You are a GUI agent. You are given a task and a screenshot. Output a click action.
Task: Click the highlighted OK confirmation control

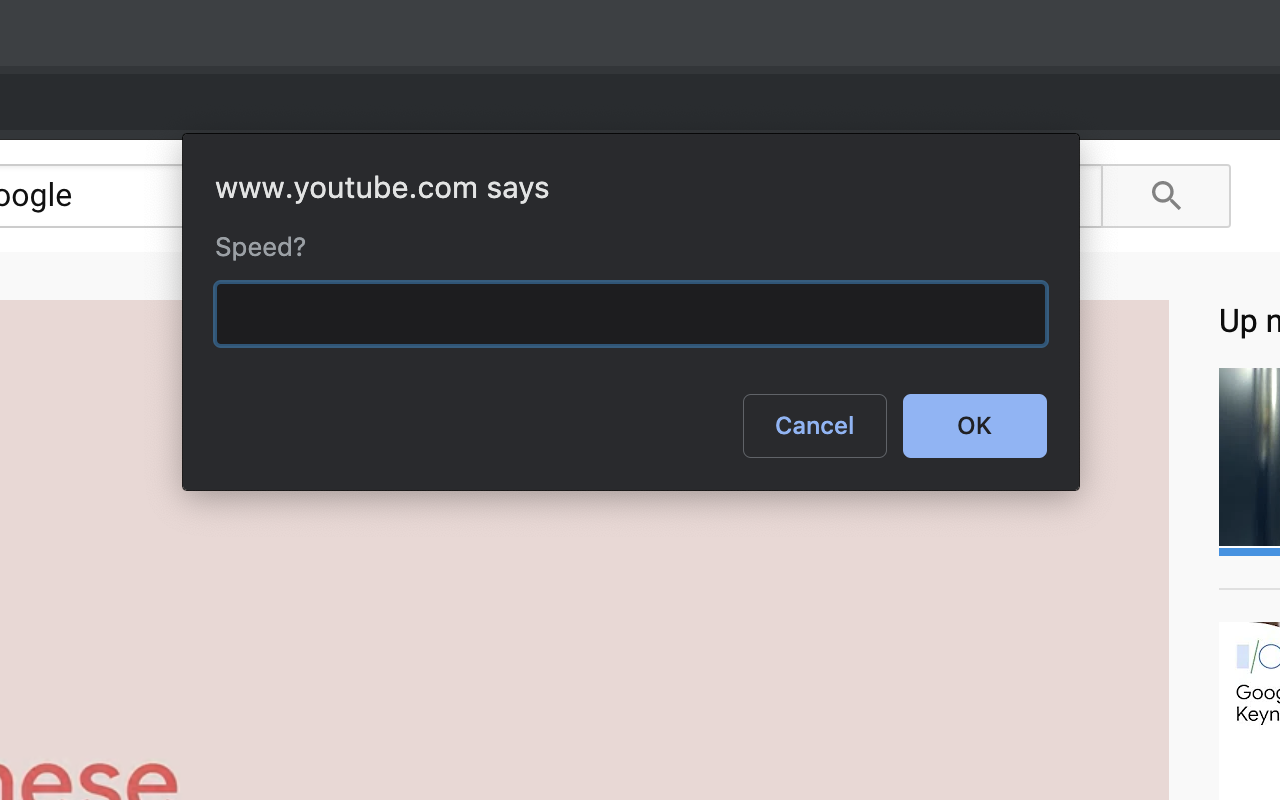(974, 425)
